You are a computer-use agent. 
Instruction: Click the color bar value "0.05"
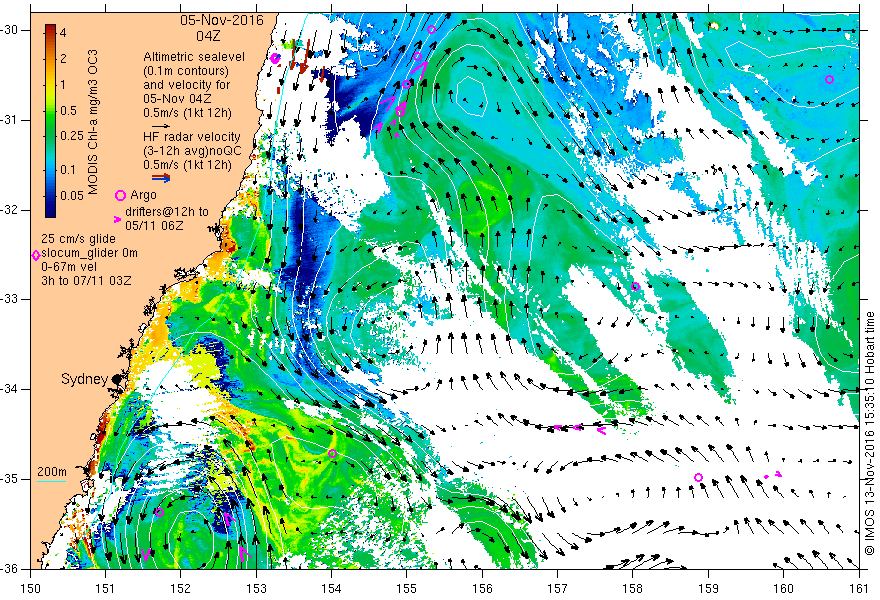72,195
